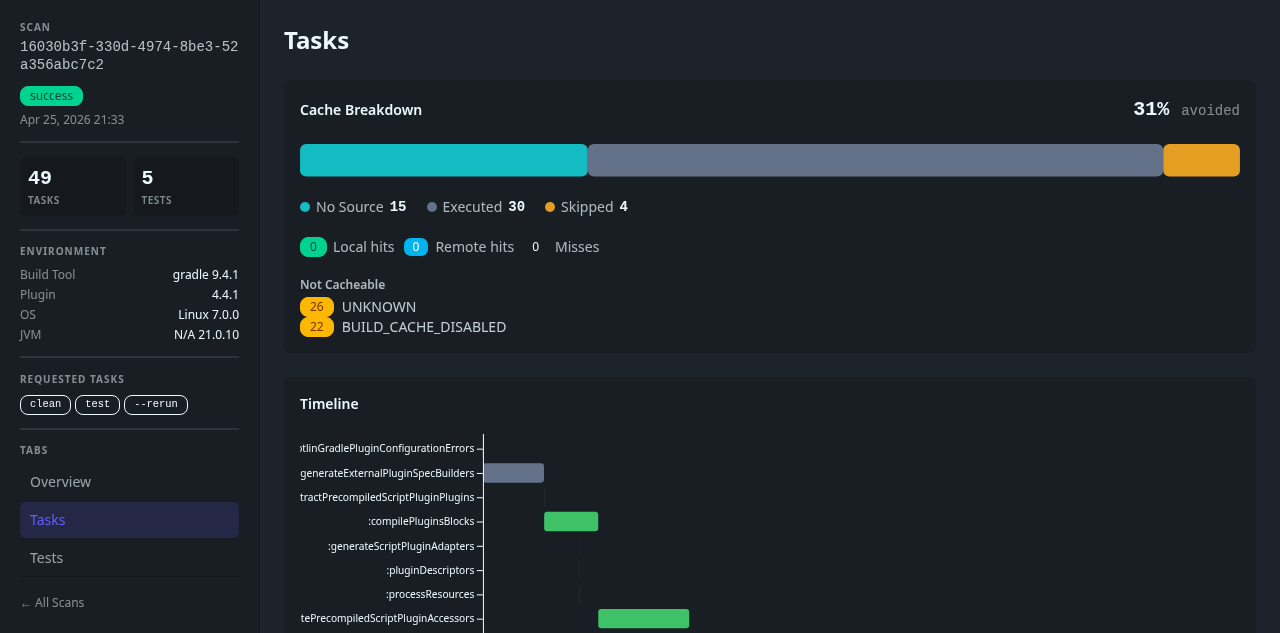
Task: Click the 22 badge beside BUILD_CACHE_DISABLED
Action: coord(316,326)
